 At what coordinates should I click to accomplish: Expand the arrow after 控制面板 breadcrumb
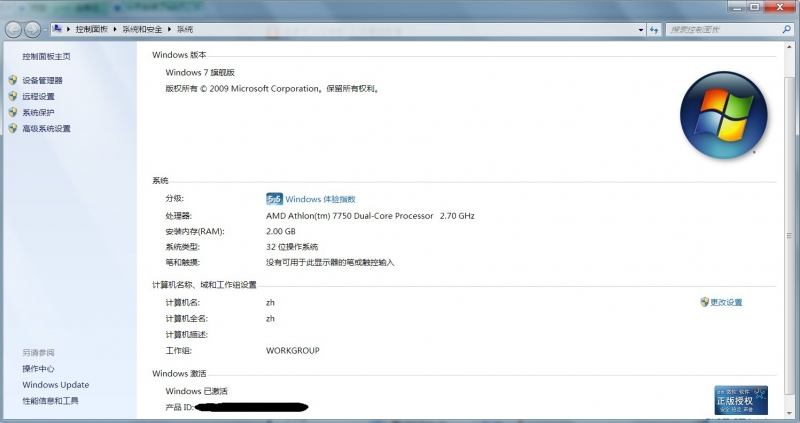(x=115, y=29)
